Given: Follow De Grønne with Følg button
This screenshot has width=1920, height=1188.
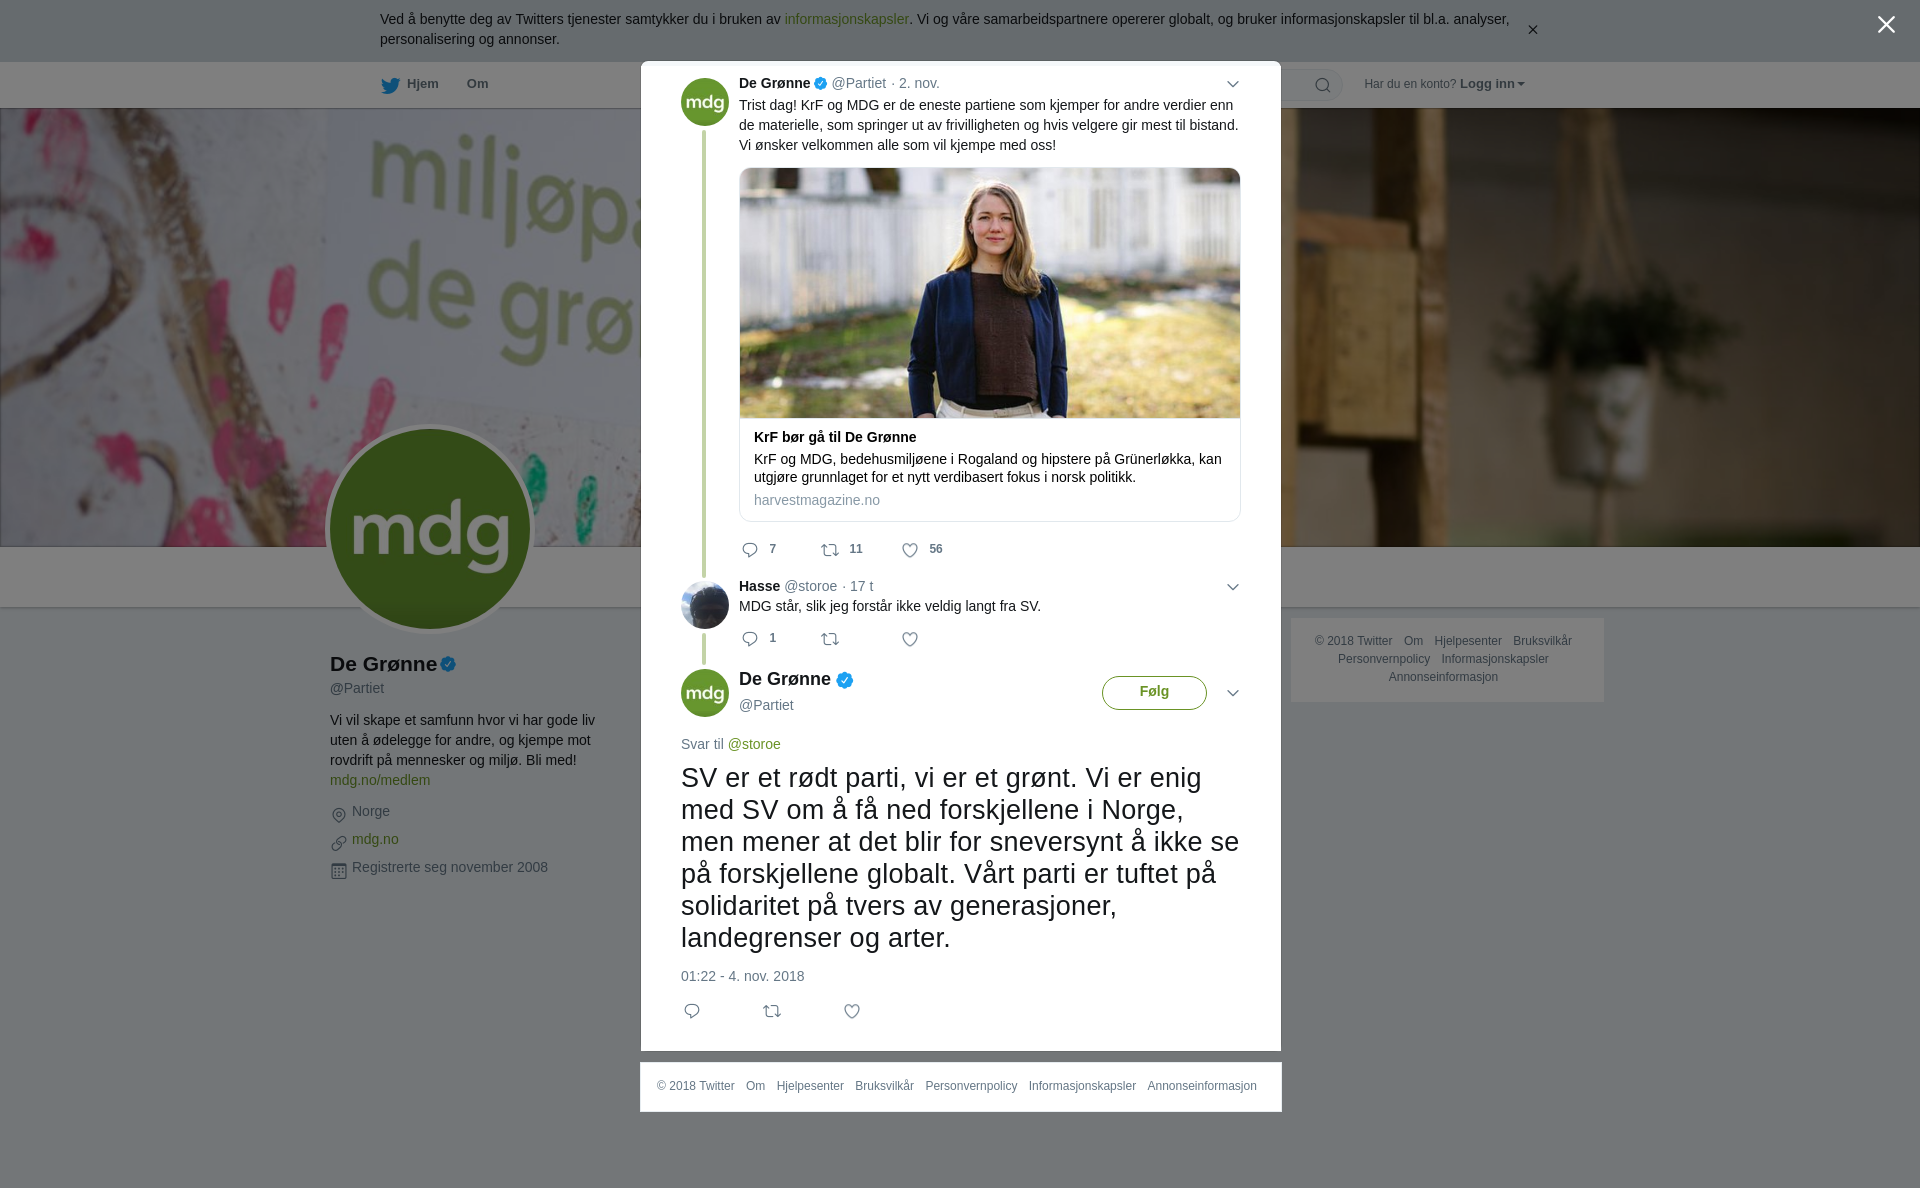Looking at the screenshot, I should pos(1154,693).
